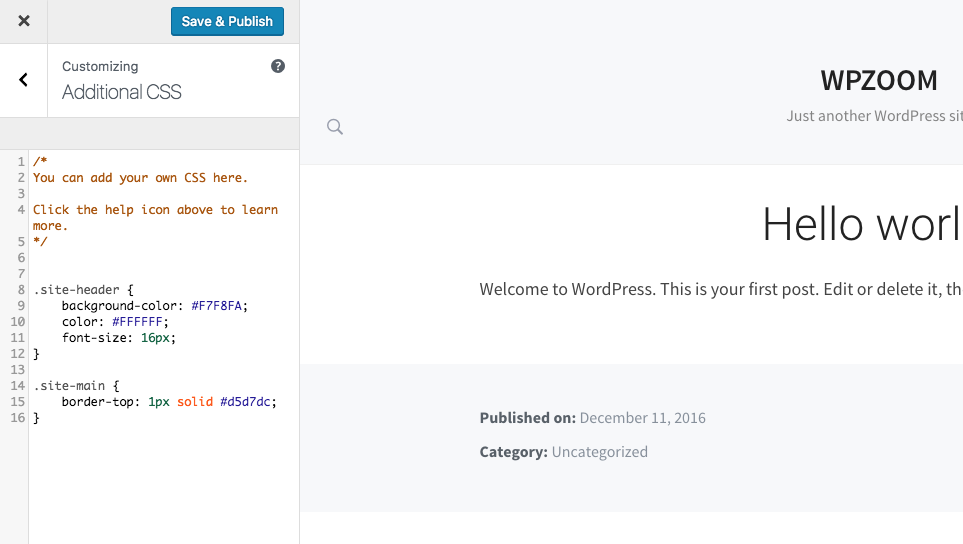
Task: Click the #F7F8FA background-color value
Action: pyautogui.click(x=216, y=306)
